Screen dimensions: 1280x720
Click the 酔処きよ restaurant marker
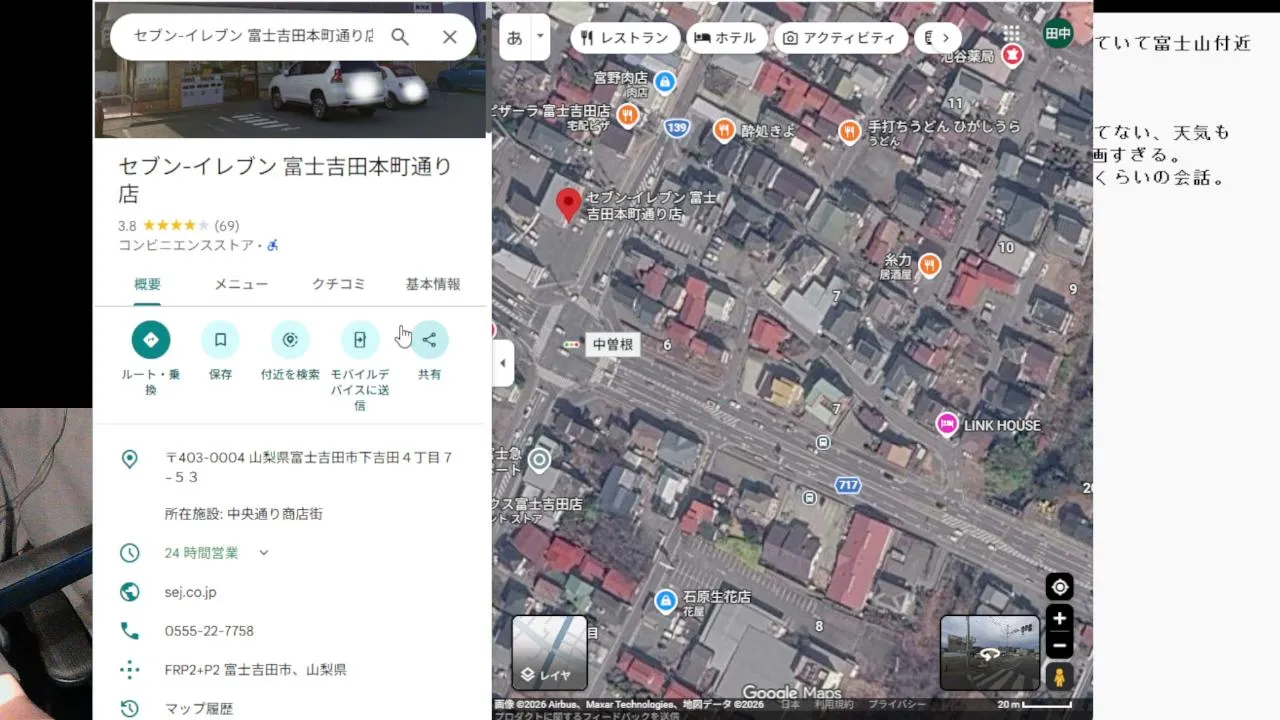(x=724, y=130)
